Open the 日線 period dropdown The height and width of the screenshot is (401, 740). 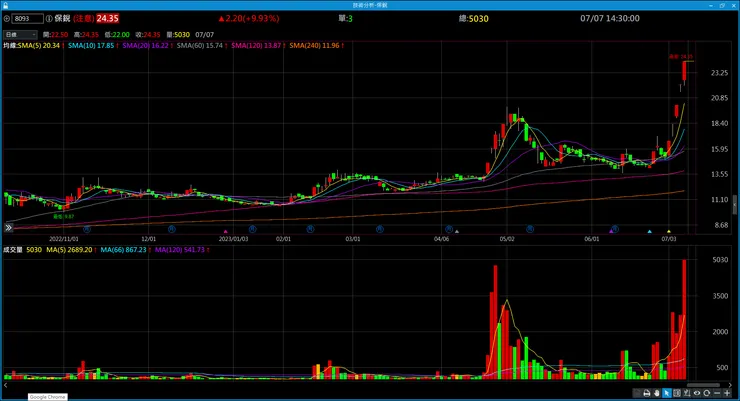(20, 35)
